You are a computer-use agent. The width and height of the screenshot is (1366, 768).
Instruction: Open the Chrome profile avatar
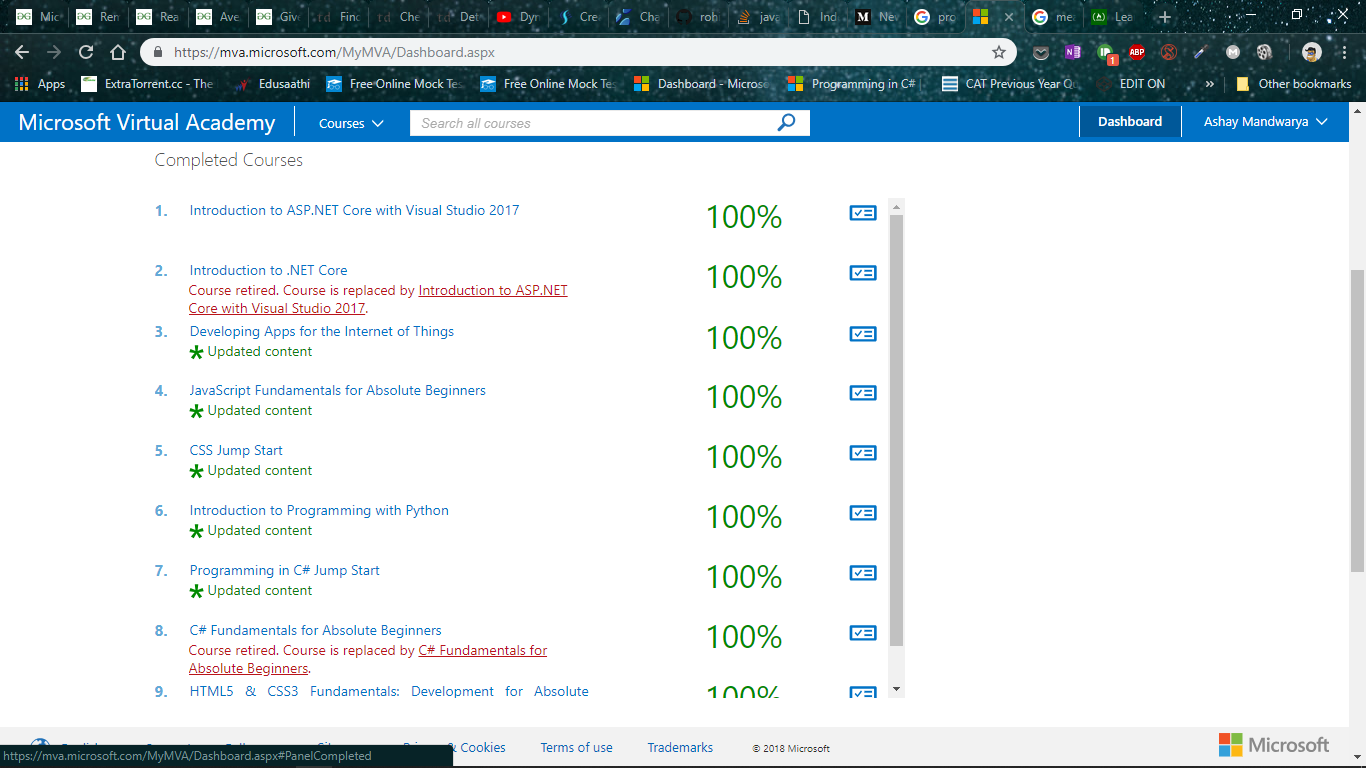1312,52
